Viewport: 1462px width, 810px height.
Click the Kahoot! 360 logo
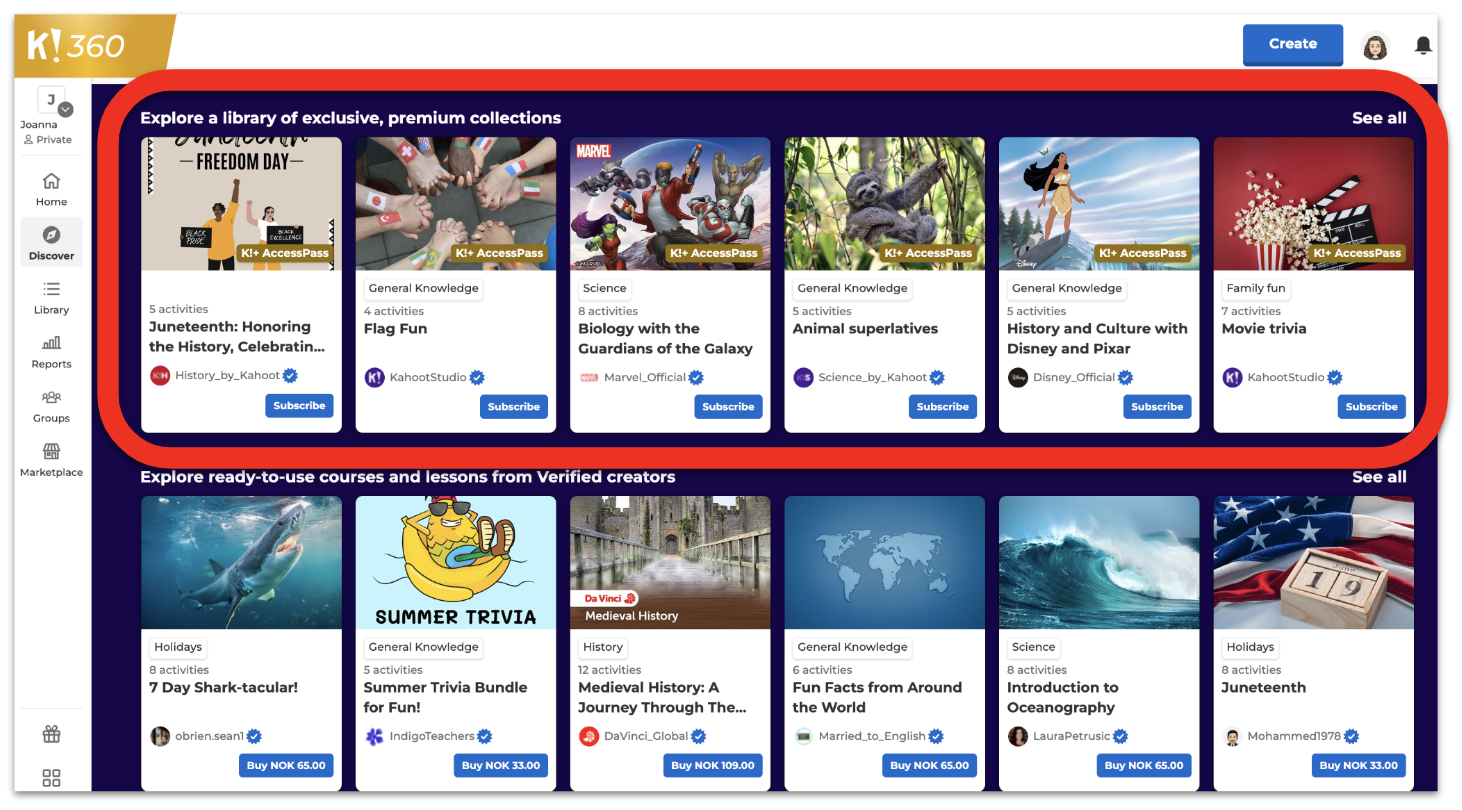click(x=76, y=45)
